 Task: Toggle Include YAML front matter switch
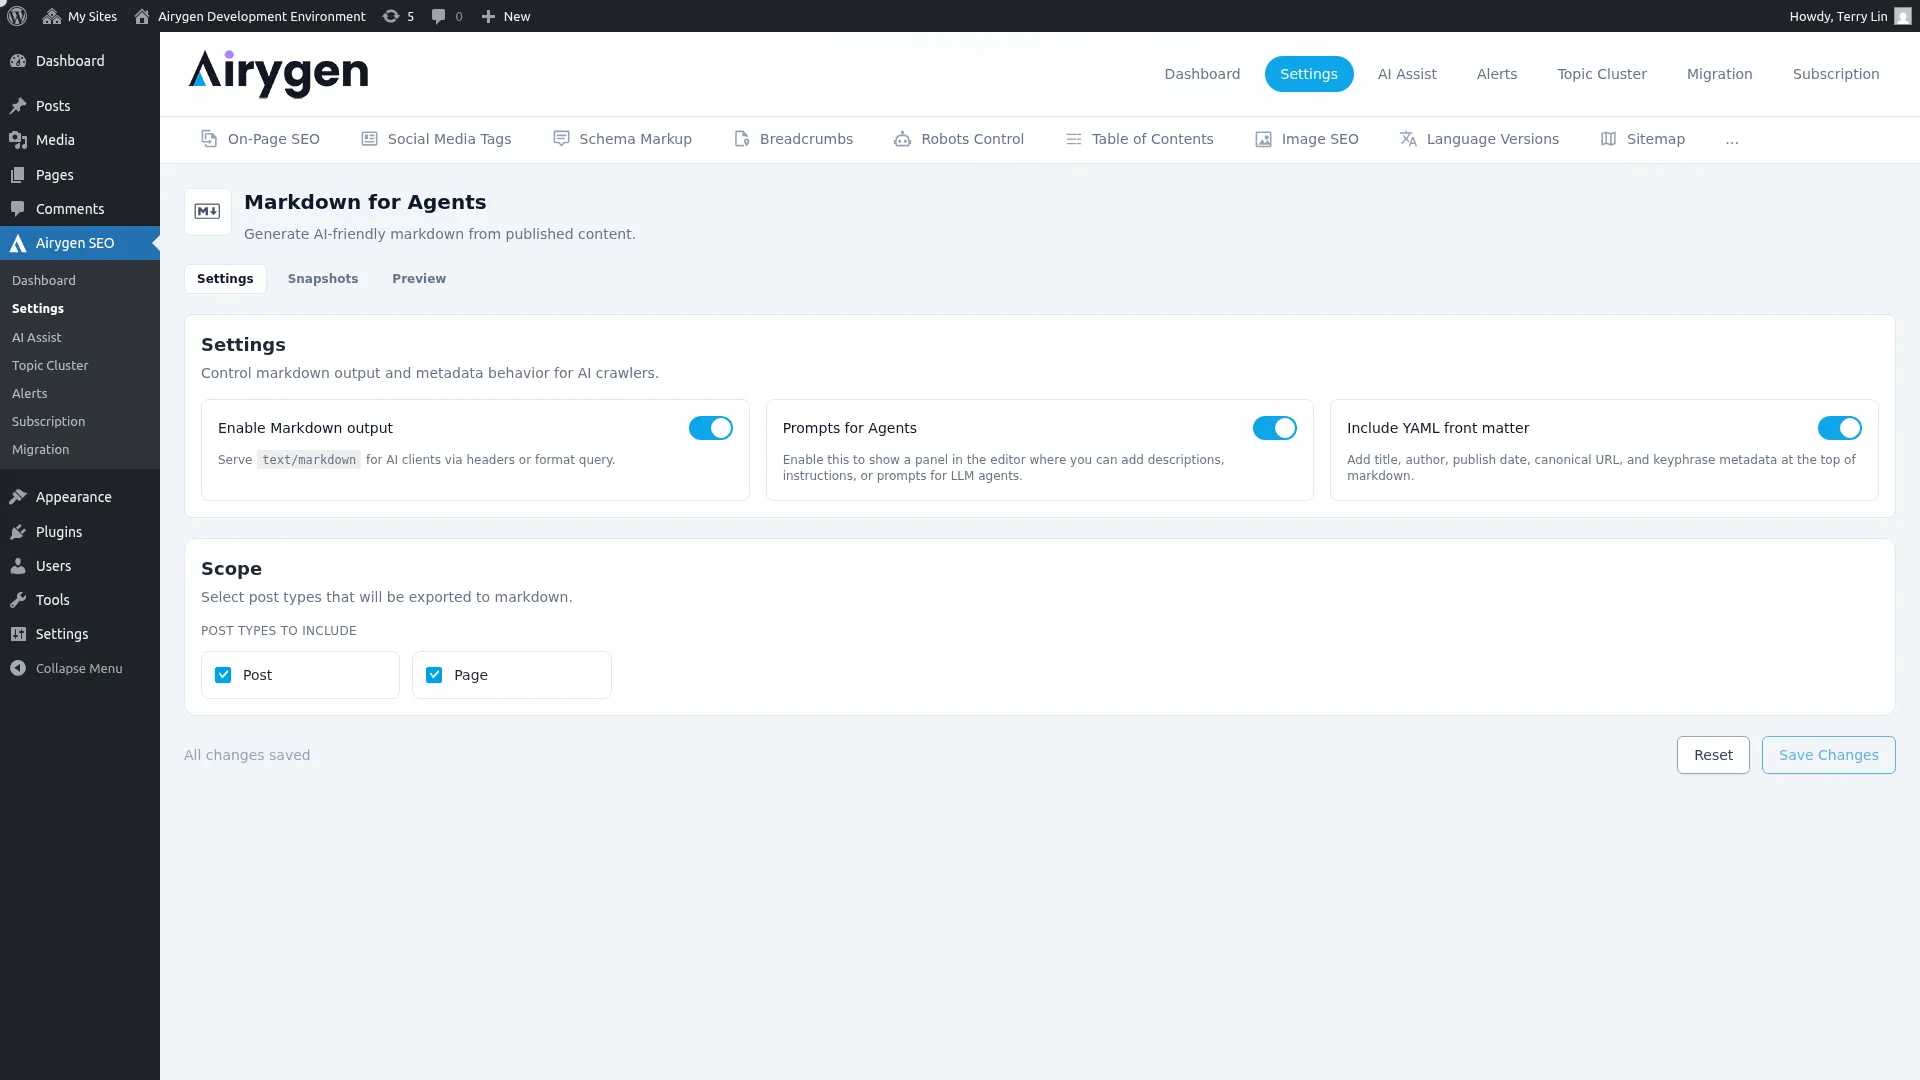click(x=1840, y=428)
